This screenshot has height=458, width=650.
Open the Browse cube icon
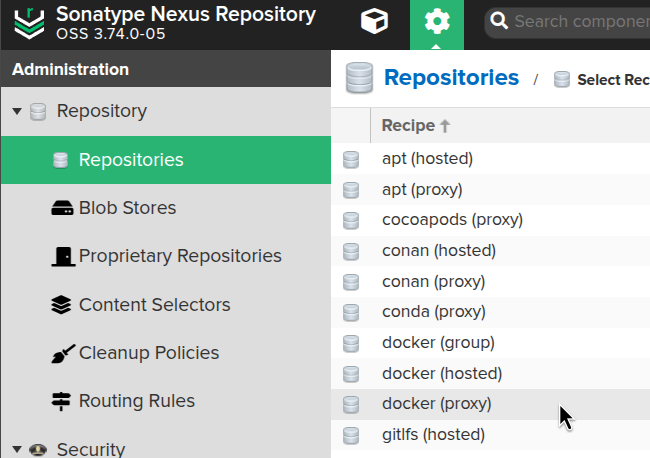click(374, 21)
